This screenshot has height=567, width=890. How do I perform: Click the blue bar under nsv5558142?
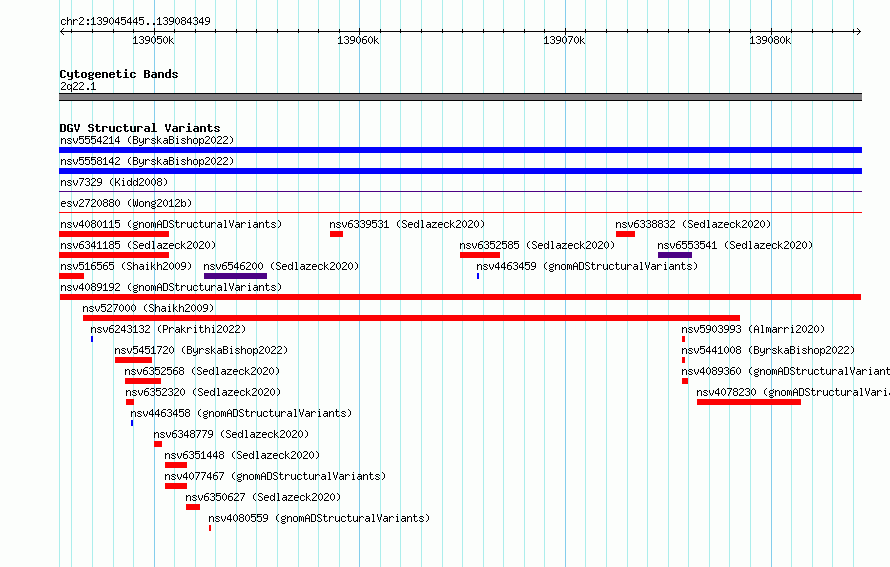[x=460, y=171]
